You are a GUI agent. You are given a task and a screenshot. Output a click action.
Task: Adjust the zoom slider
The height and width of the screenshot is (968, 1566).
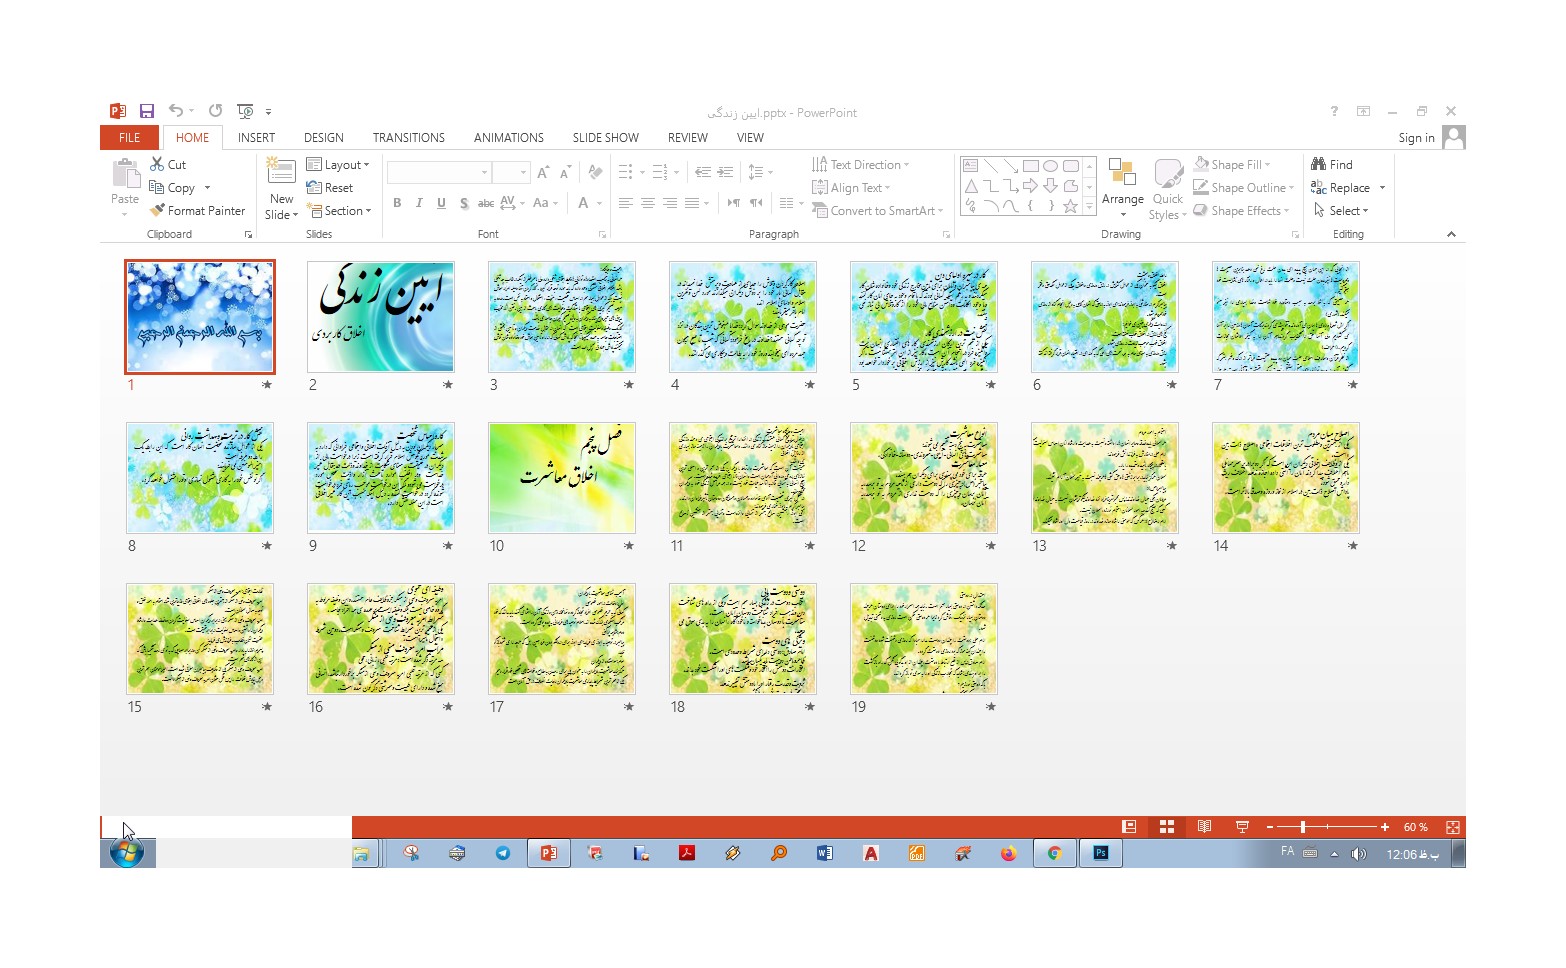click(x=1303, y=827)
